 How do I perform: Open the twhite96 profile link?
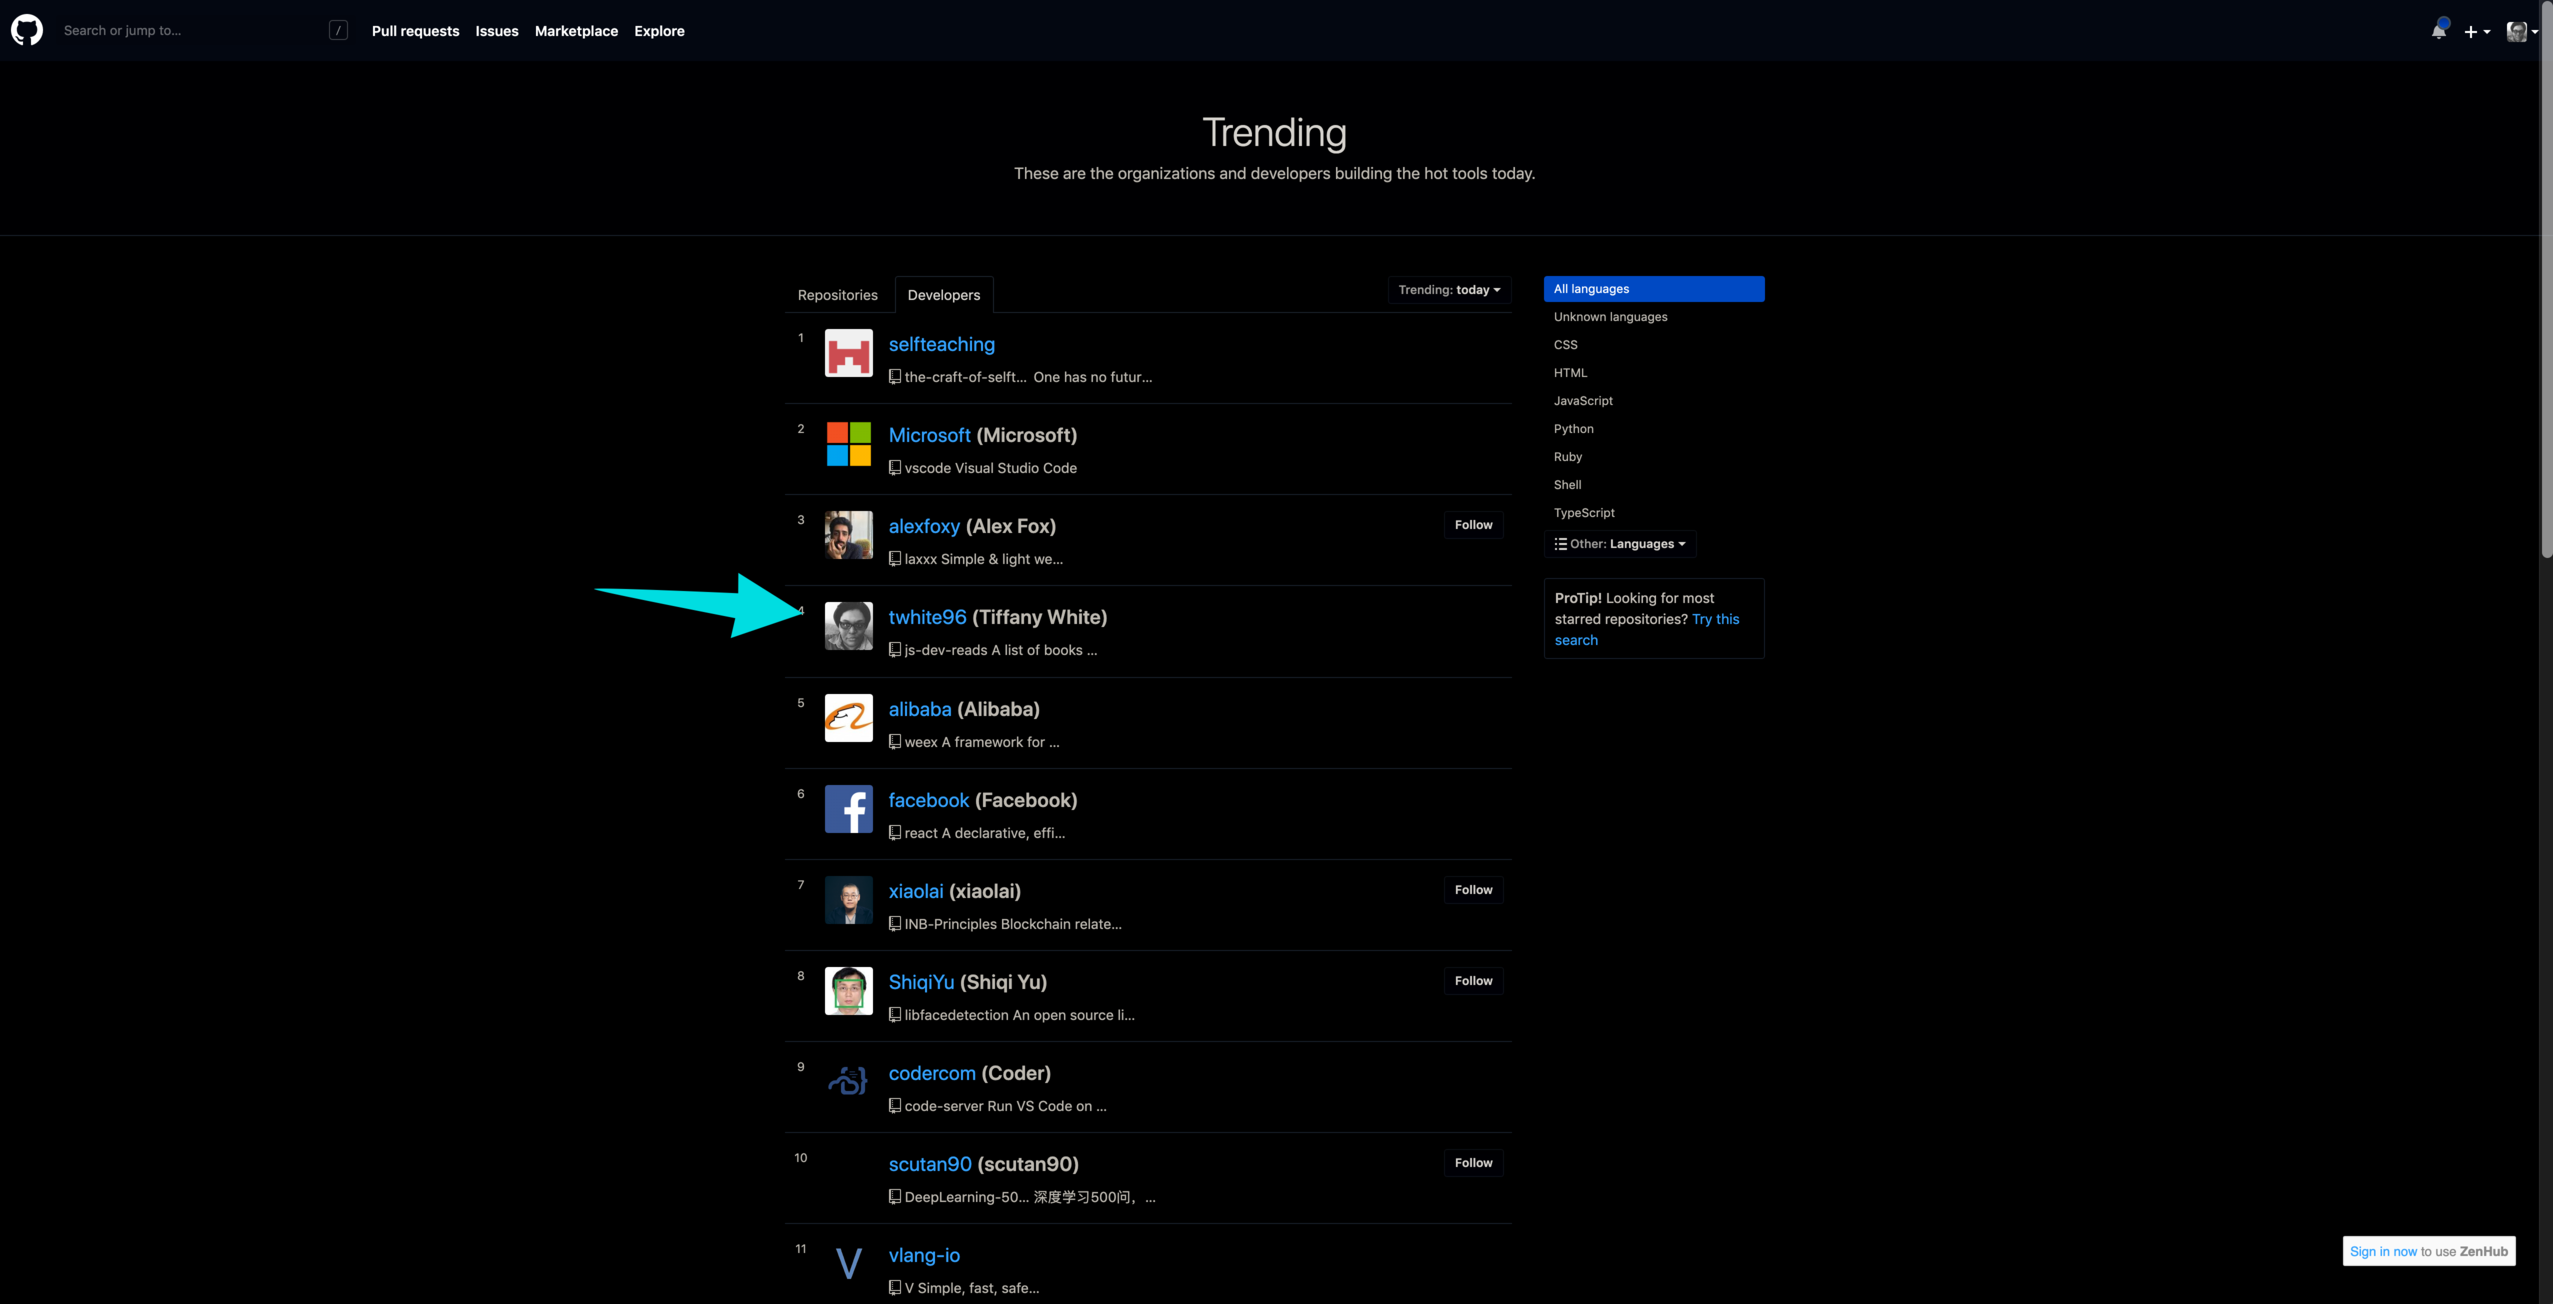pyautogui.click(x=927, y=617)
